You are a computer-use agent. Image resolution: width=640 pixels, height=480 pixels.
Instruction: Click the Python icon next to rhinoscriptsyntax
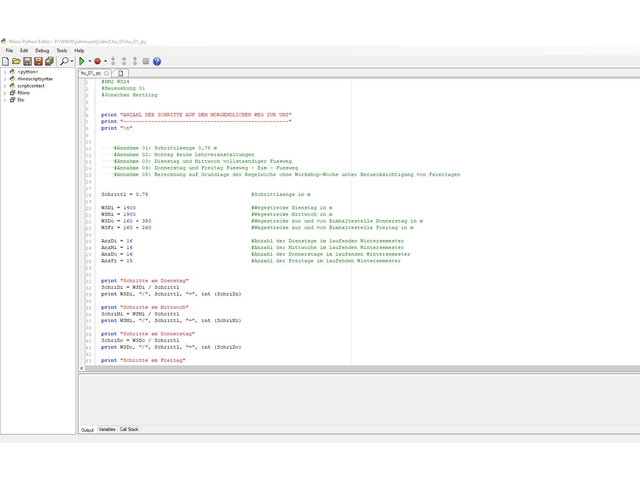coord(12,79)
